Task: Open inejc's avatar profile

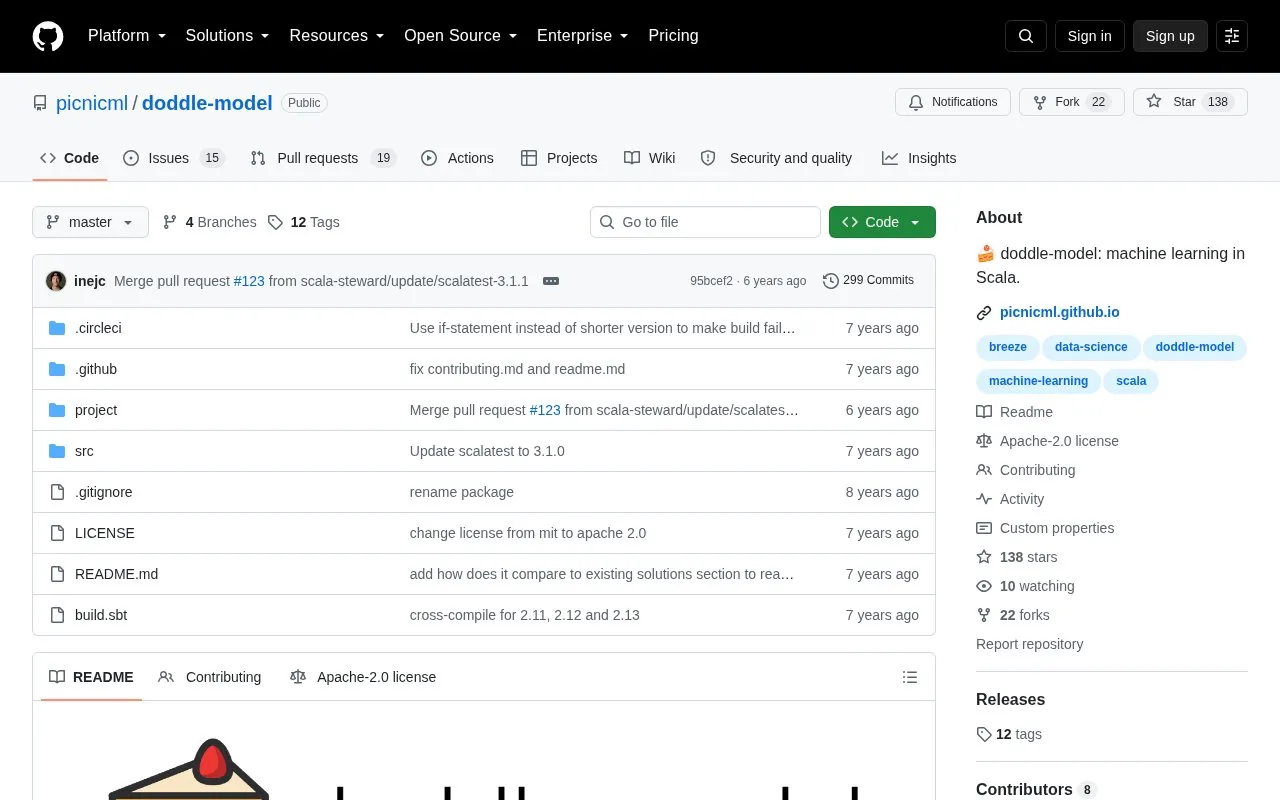Action: click(56, 281)
